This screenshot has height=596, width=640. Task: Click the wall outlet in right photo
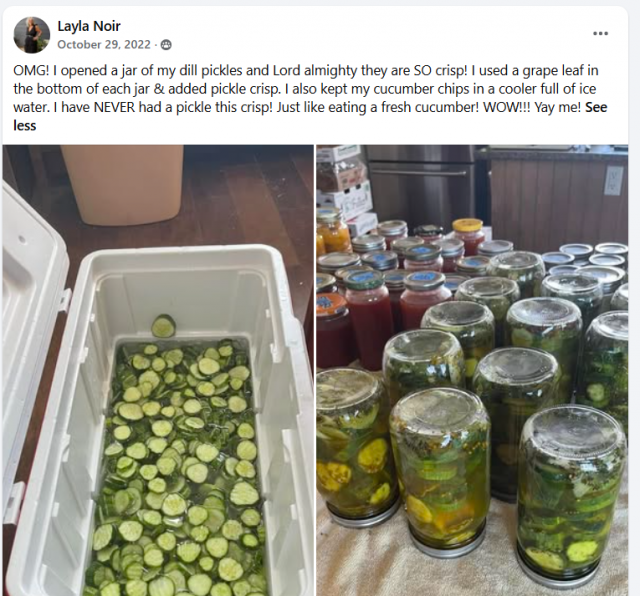(x=613, y=180)
